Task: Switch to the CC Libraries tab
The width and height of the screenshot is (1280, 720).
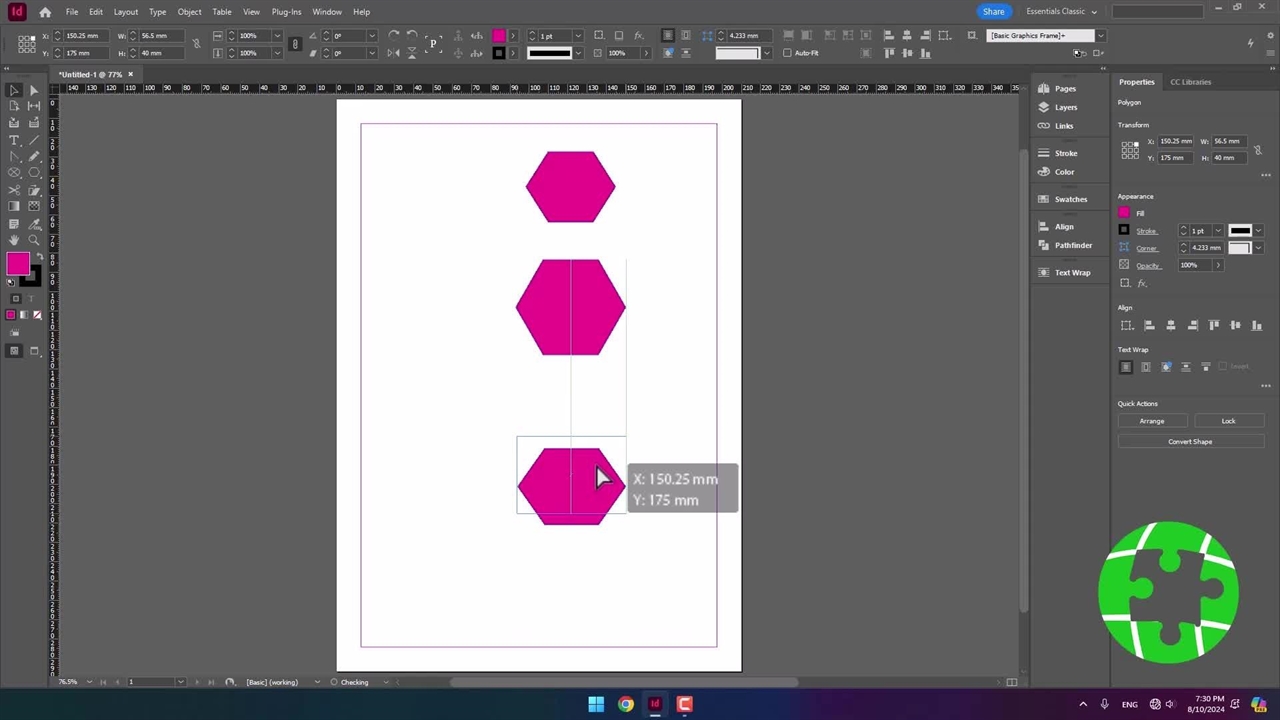Action: pos(1190,82)
